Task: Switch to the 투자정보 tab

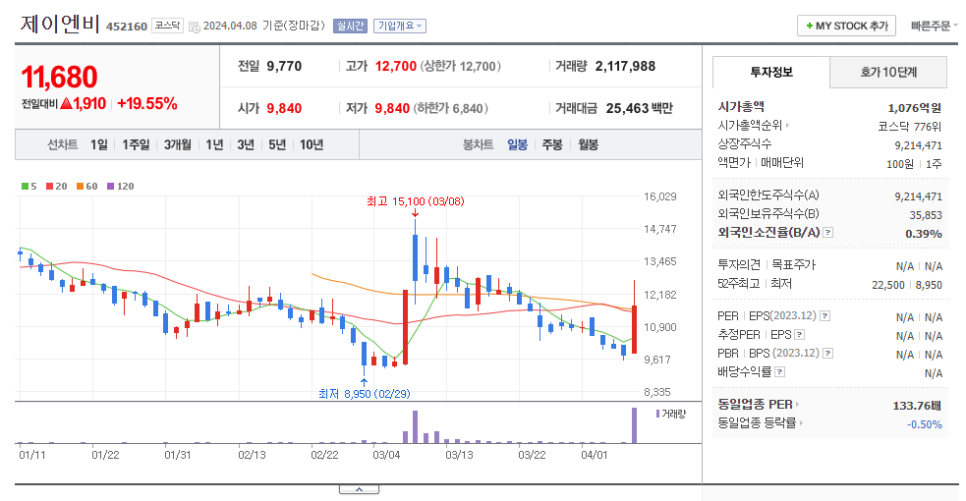Action: (771, 72)
